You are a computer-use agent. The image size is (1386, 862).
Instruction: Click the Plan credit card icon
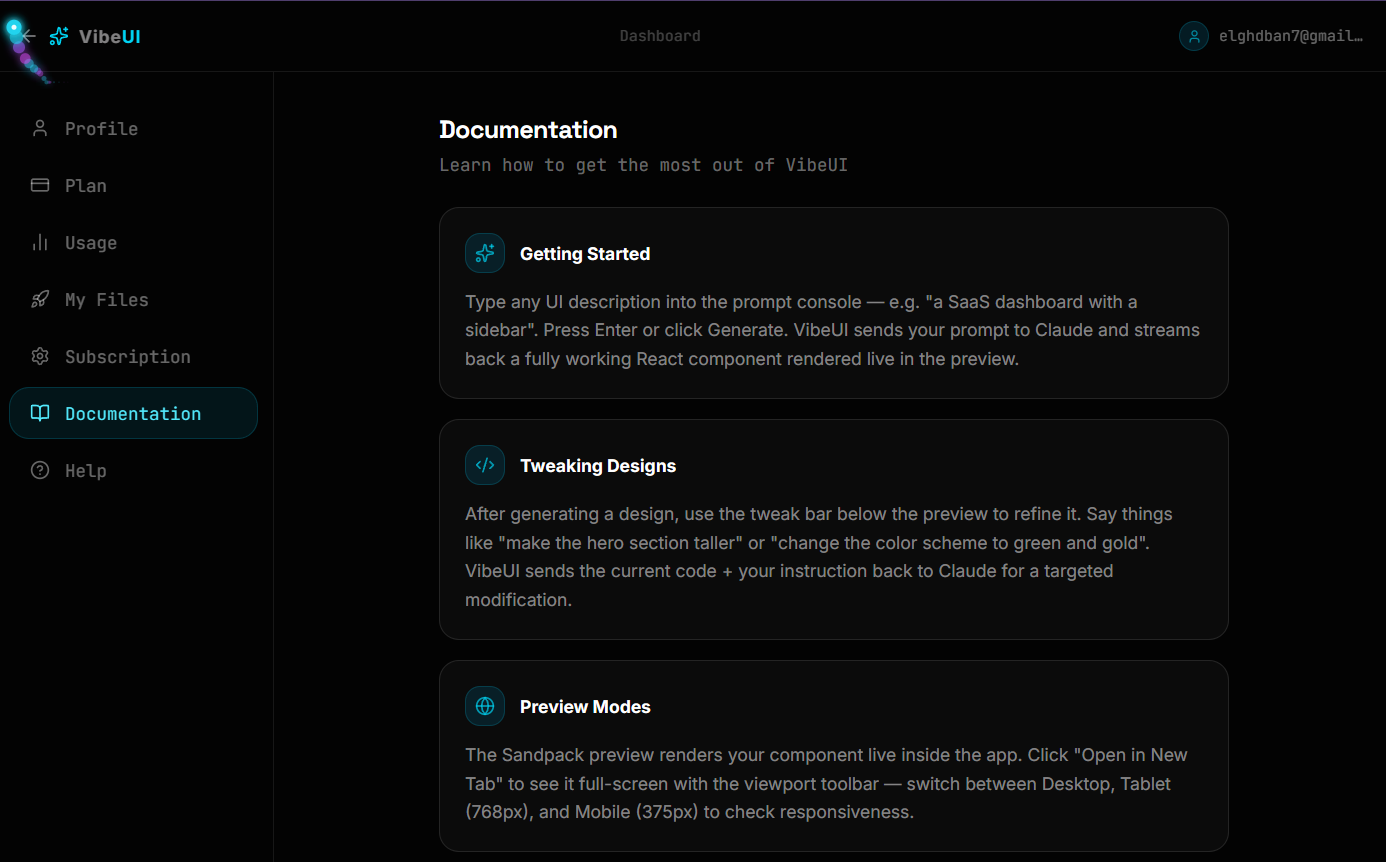[x=40, y=185]
